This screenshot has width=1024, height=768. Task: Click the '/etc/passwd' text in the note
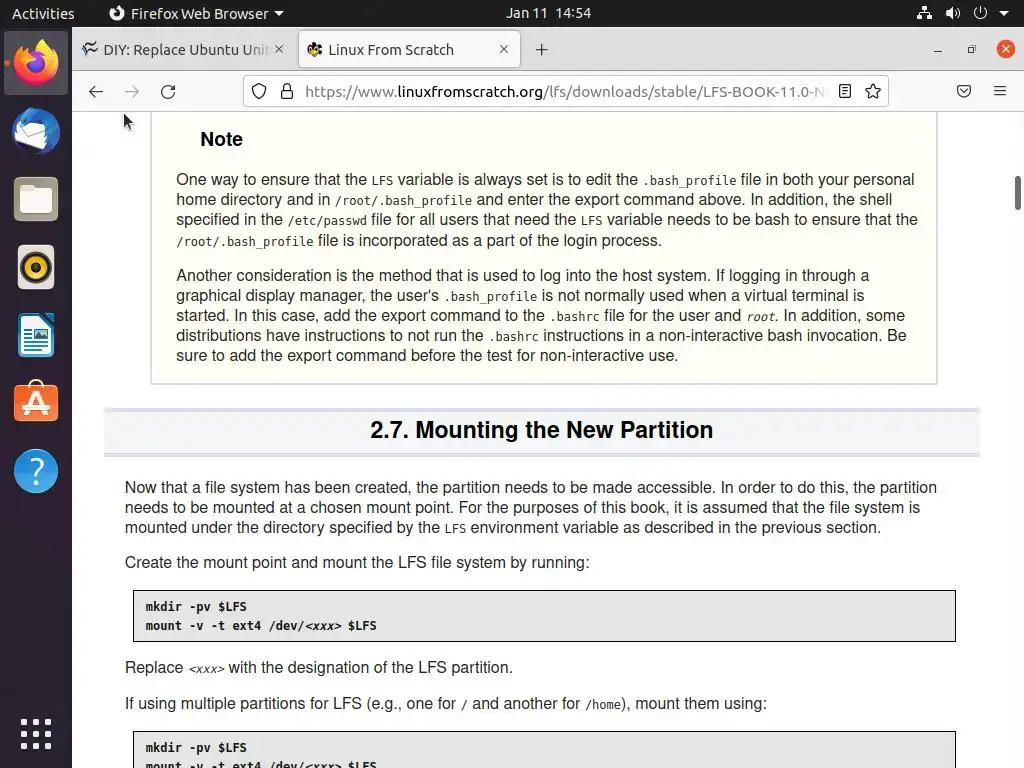(327, 221)
